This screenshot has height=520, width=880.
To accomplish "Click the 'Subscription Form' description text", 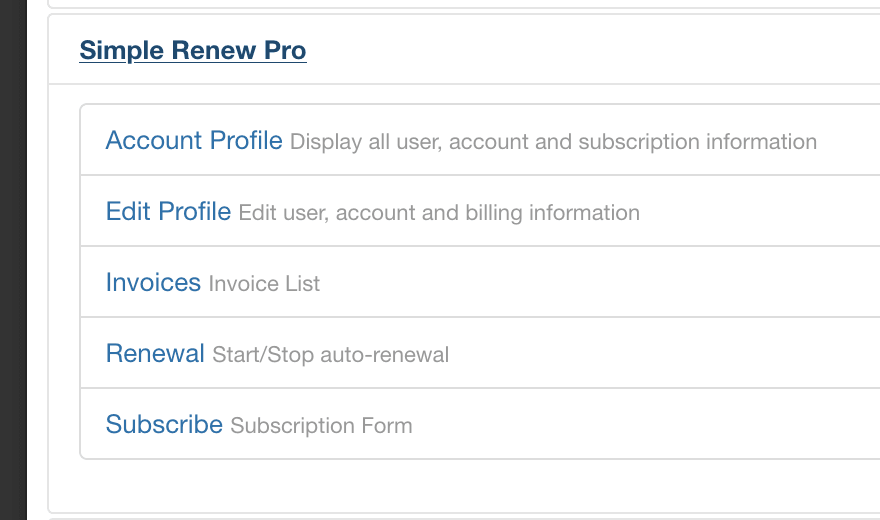I will 321,426.
